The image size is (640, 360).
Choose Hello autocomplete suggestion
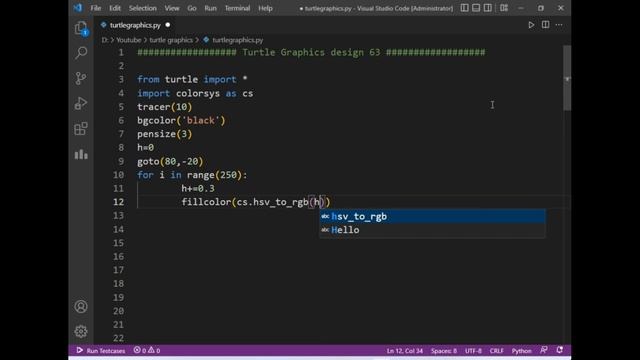tap(432, 230)
